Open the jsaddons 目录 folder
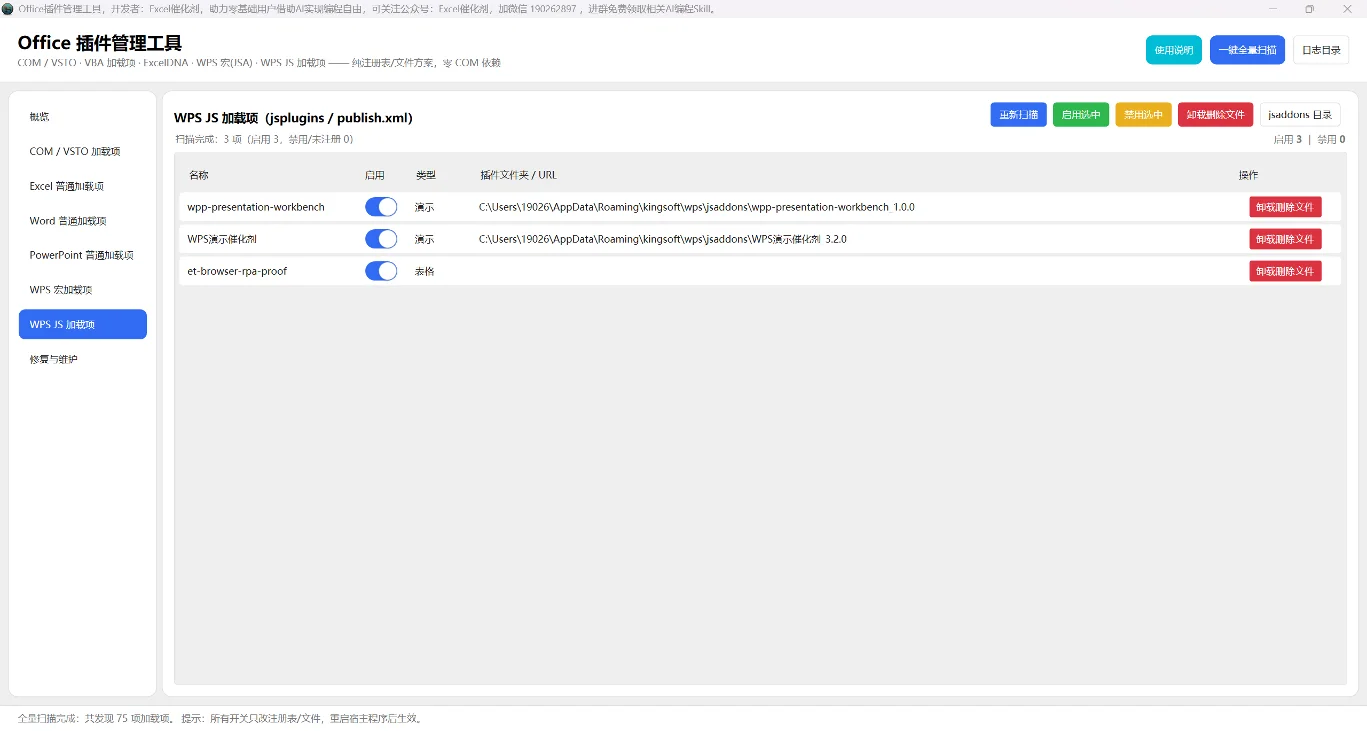This screenshot has height=731, width=1367. pyautogui.click(x=1300, y=115)
